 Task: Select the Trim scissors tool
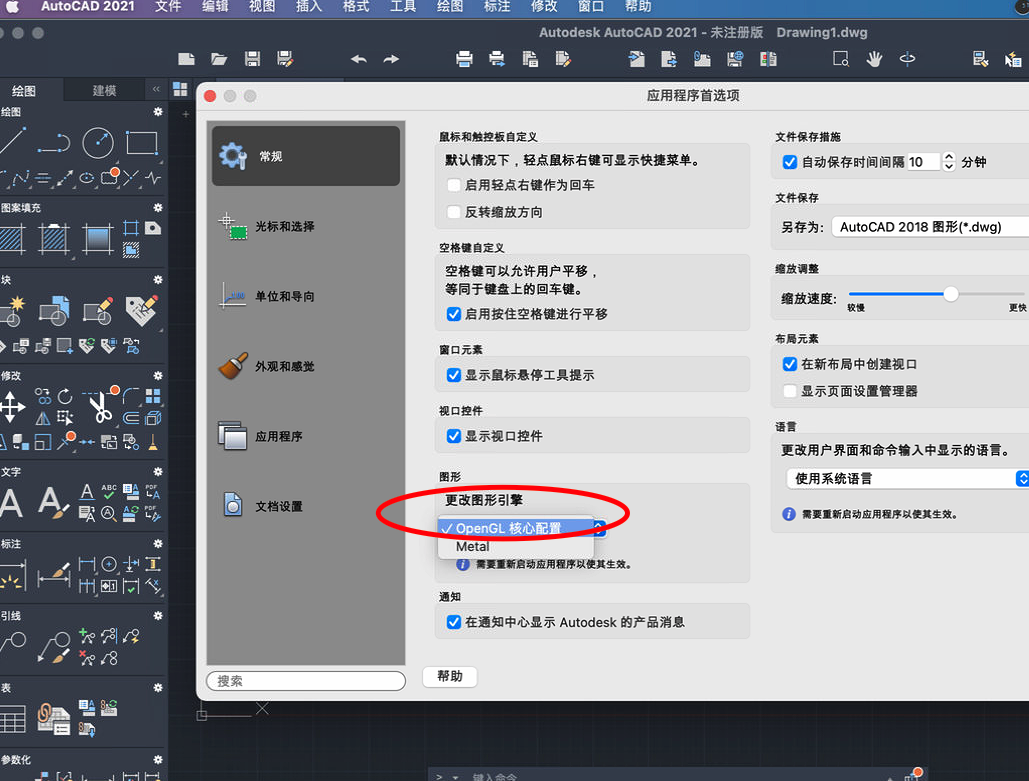100,407
